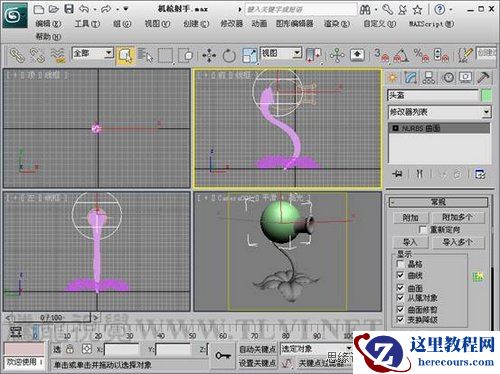Image resolution: width=500 pixels, height=374 pixels.
Task: Click the 导入多个 button
Action: (458, 242)
